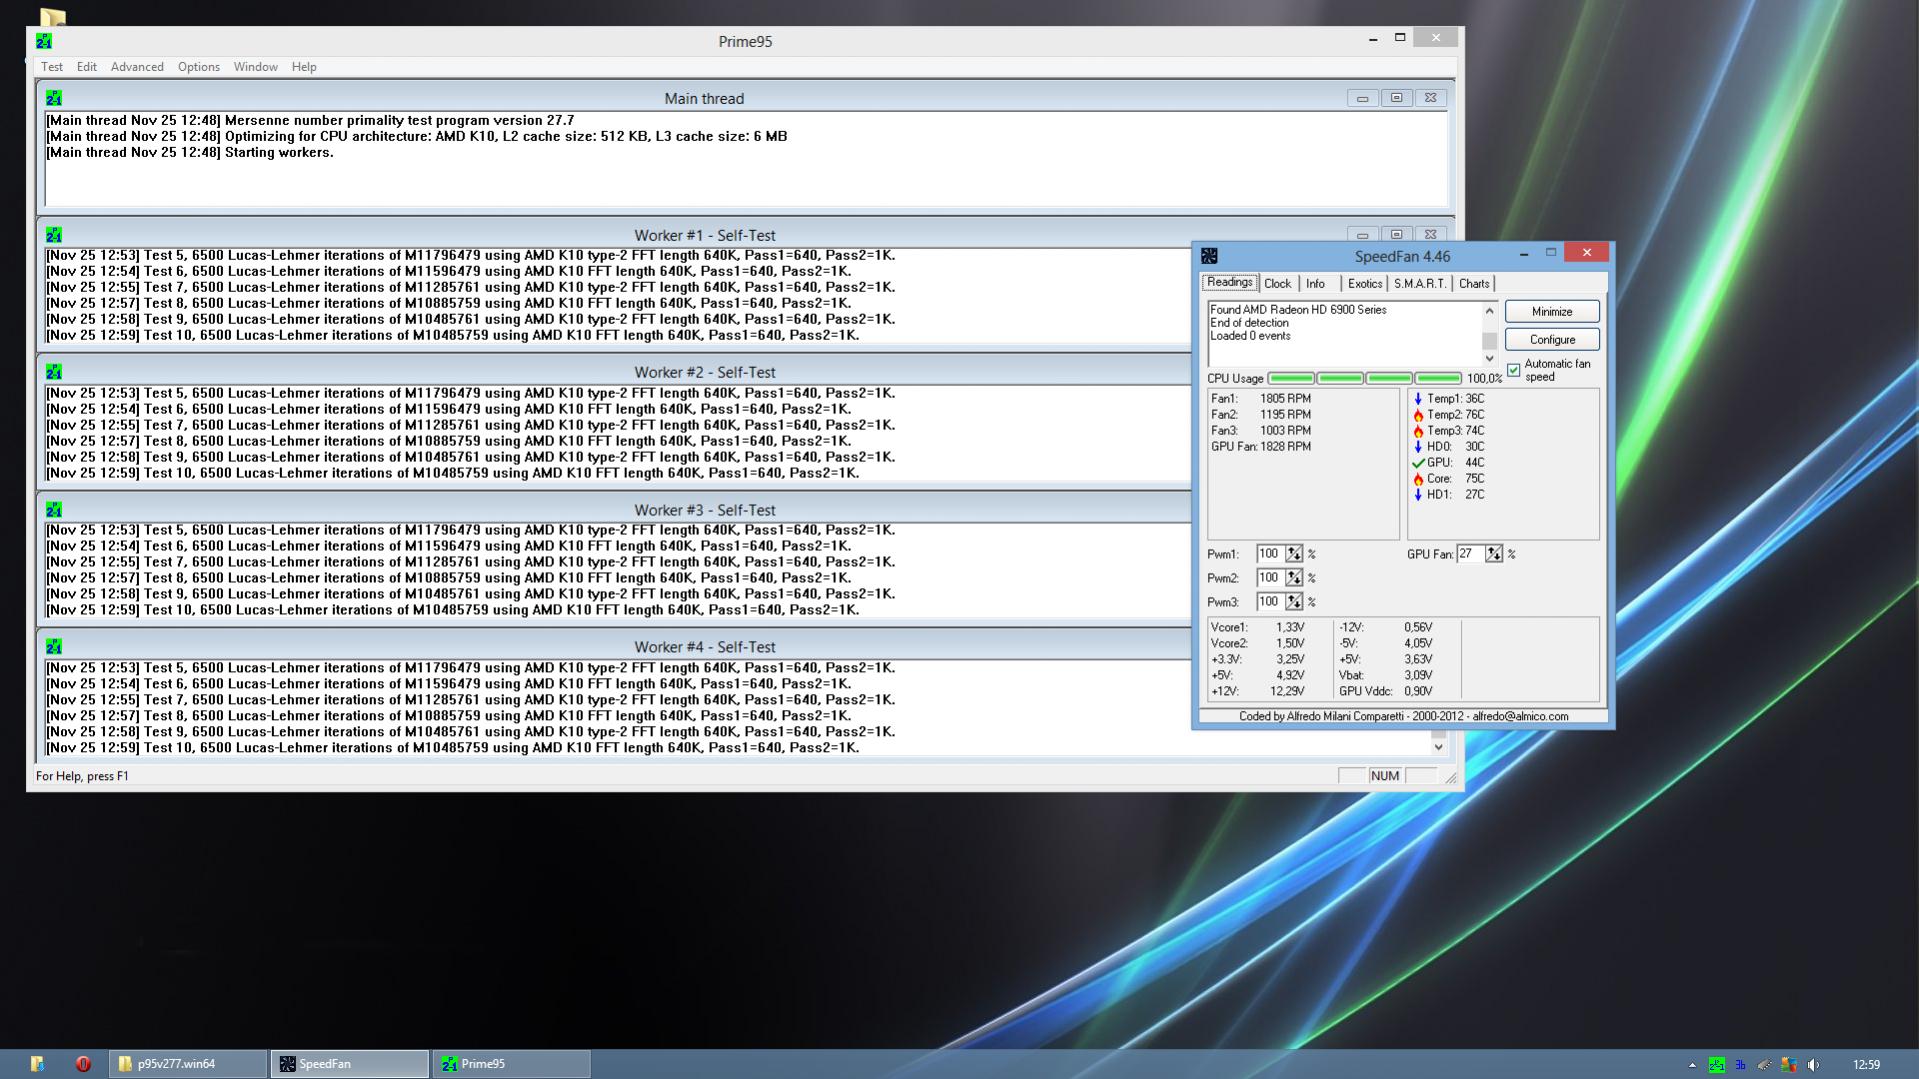Click the "Vcore1: 1,33V" voltage reading
The height and width of the screenshot is (1079, 1919).
click(1258, 628)
